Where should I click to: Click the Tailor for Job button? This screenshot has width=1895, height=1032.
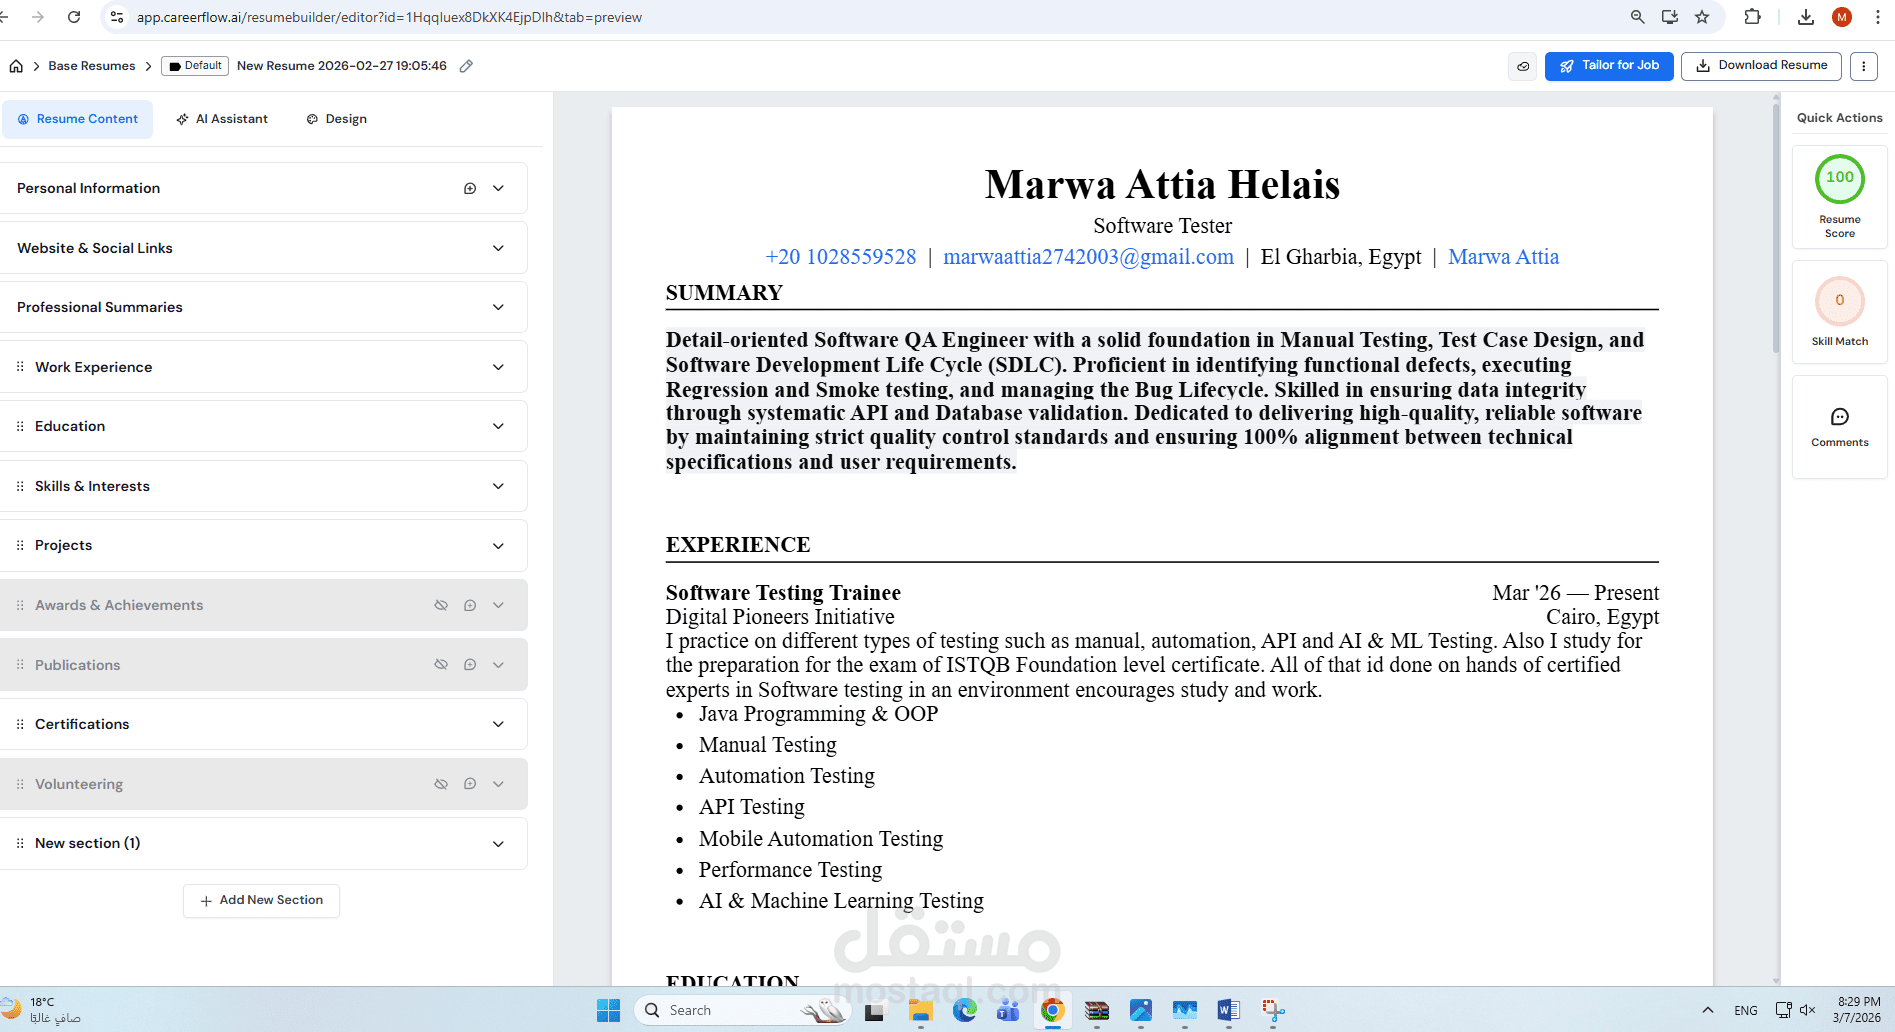click(1609, 66)
